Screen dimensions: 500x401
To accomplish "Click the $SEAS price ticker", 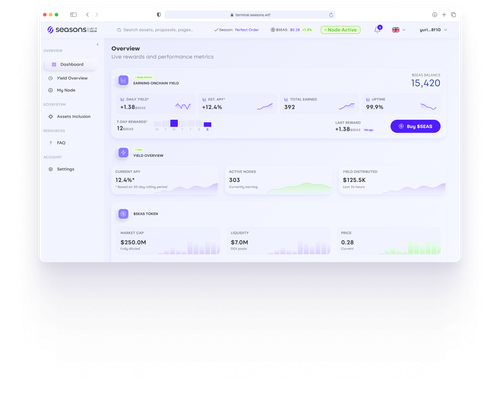I will [291, 30].
